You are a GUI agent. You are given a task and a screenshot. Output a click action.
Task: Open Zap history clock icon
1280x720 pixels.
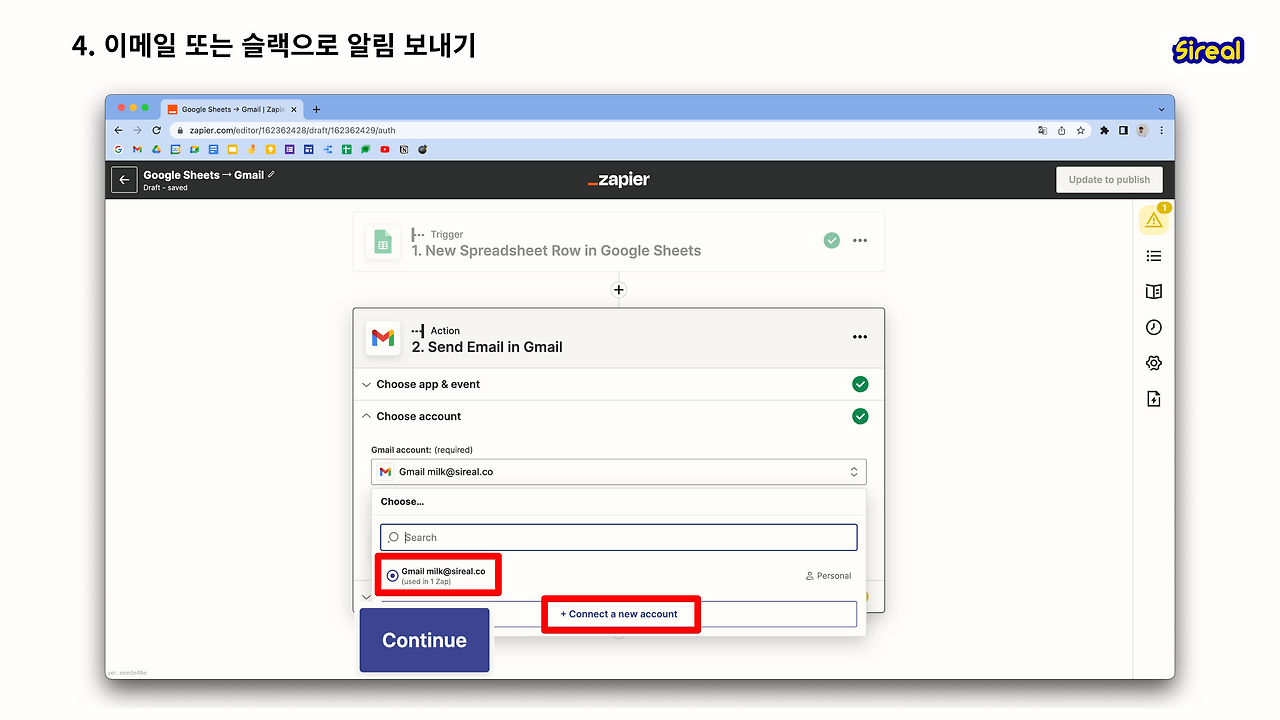coord(1154,327)
